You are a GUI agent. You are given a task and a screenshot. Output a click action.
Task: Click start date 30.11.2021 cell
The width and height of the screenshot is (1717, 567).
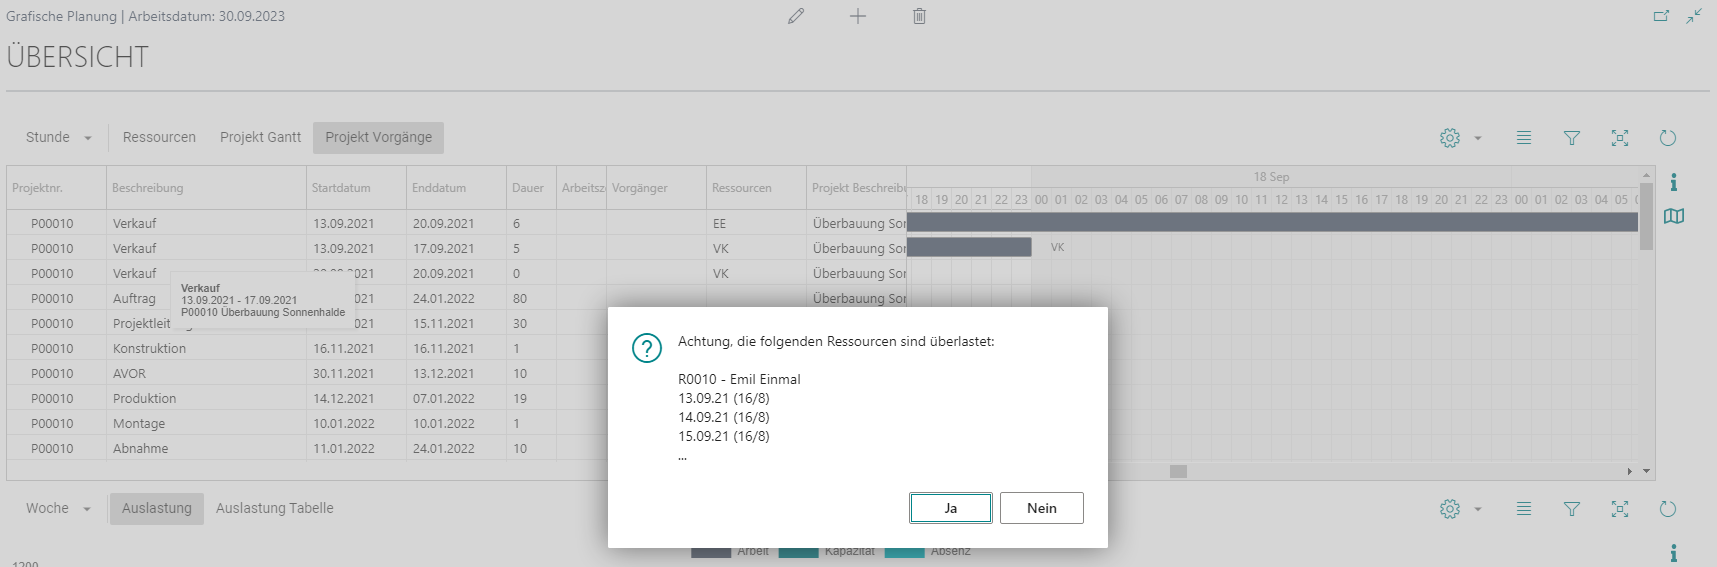[x=344, y=373]
